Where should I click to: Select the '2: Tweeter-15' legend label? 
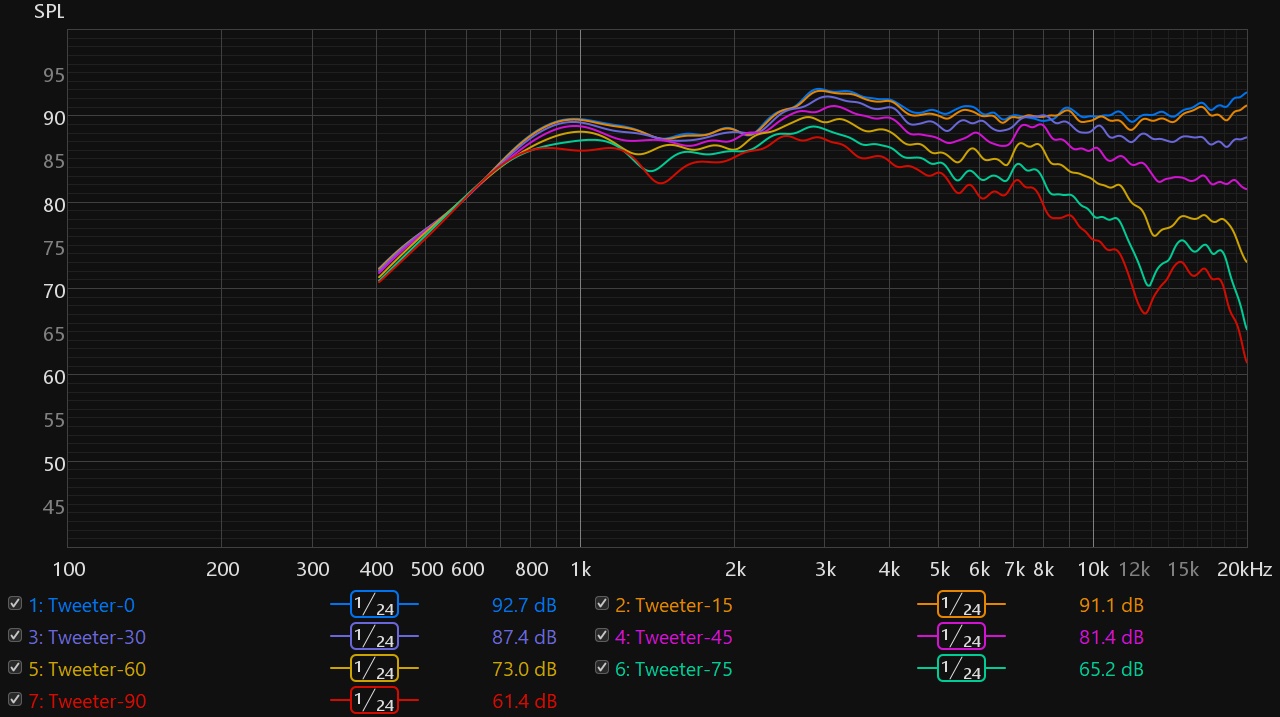click(674, 605)
